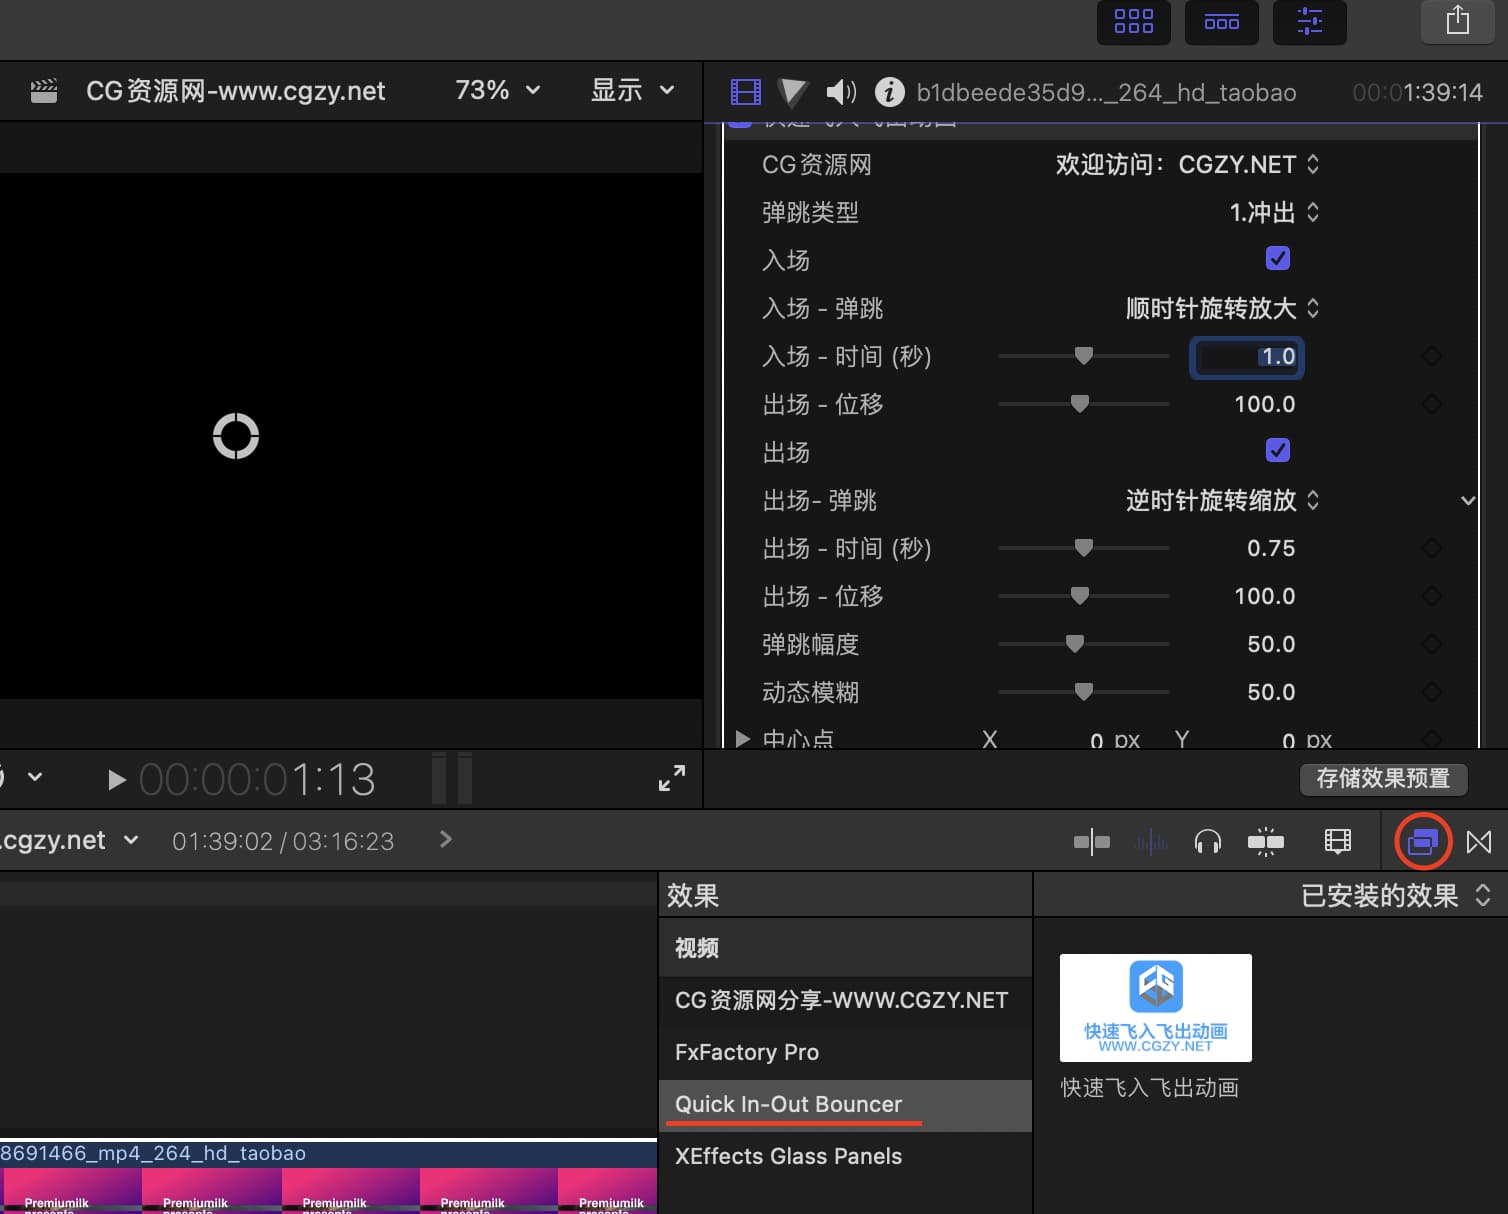Viewport: 1508px width, 1214px height.
Task: Add keyframe for 入场 - 时间 (秒)
Action: [1432, 356]
